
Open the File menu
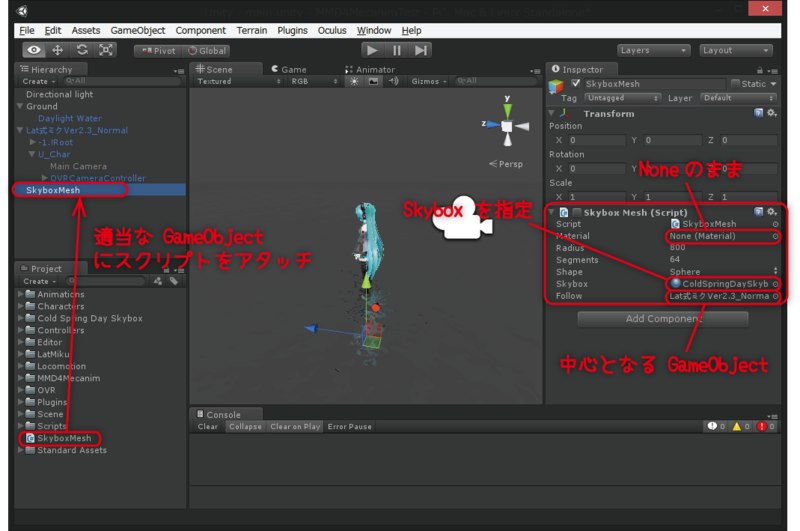click(27, 31)
